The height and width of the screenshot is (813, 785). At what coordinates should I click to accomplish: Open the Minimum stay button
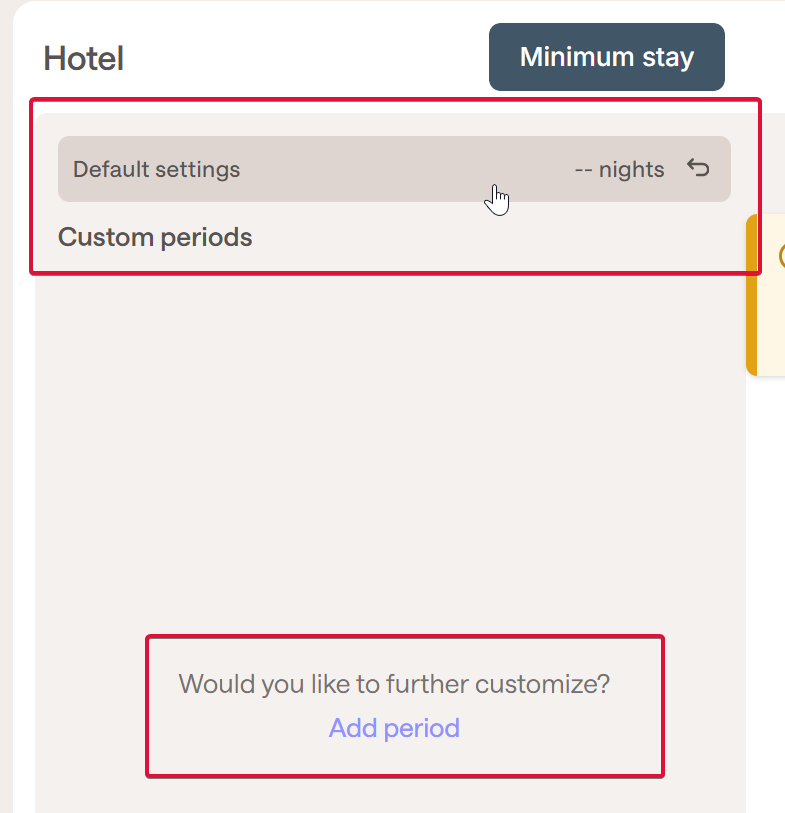[x=607, y=57]
